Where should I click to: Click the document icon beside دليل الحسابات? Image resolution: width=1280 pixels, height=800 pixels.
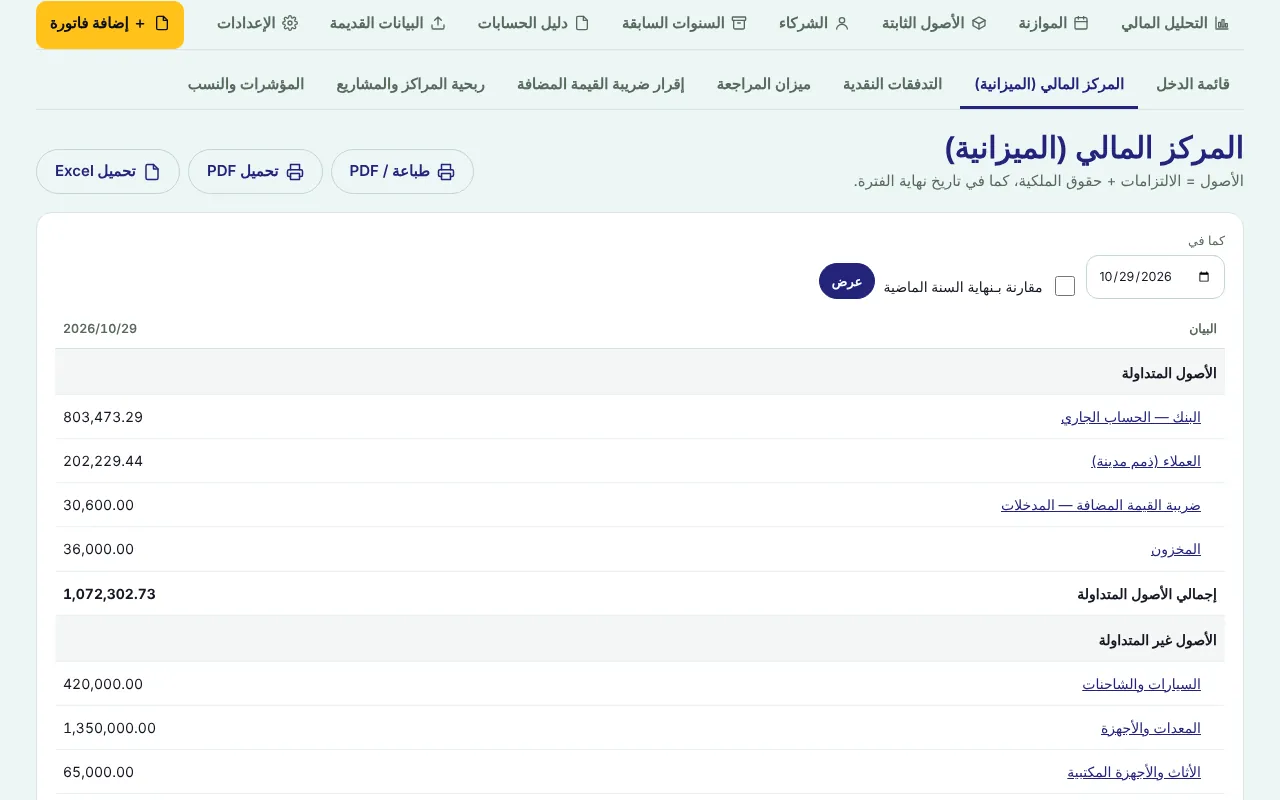[582, 23]
